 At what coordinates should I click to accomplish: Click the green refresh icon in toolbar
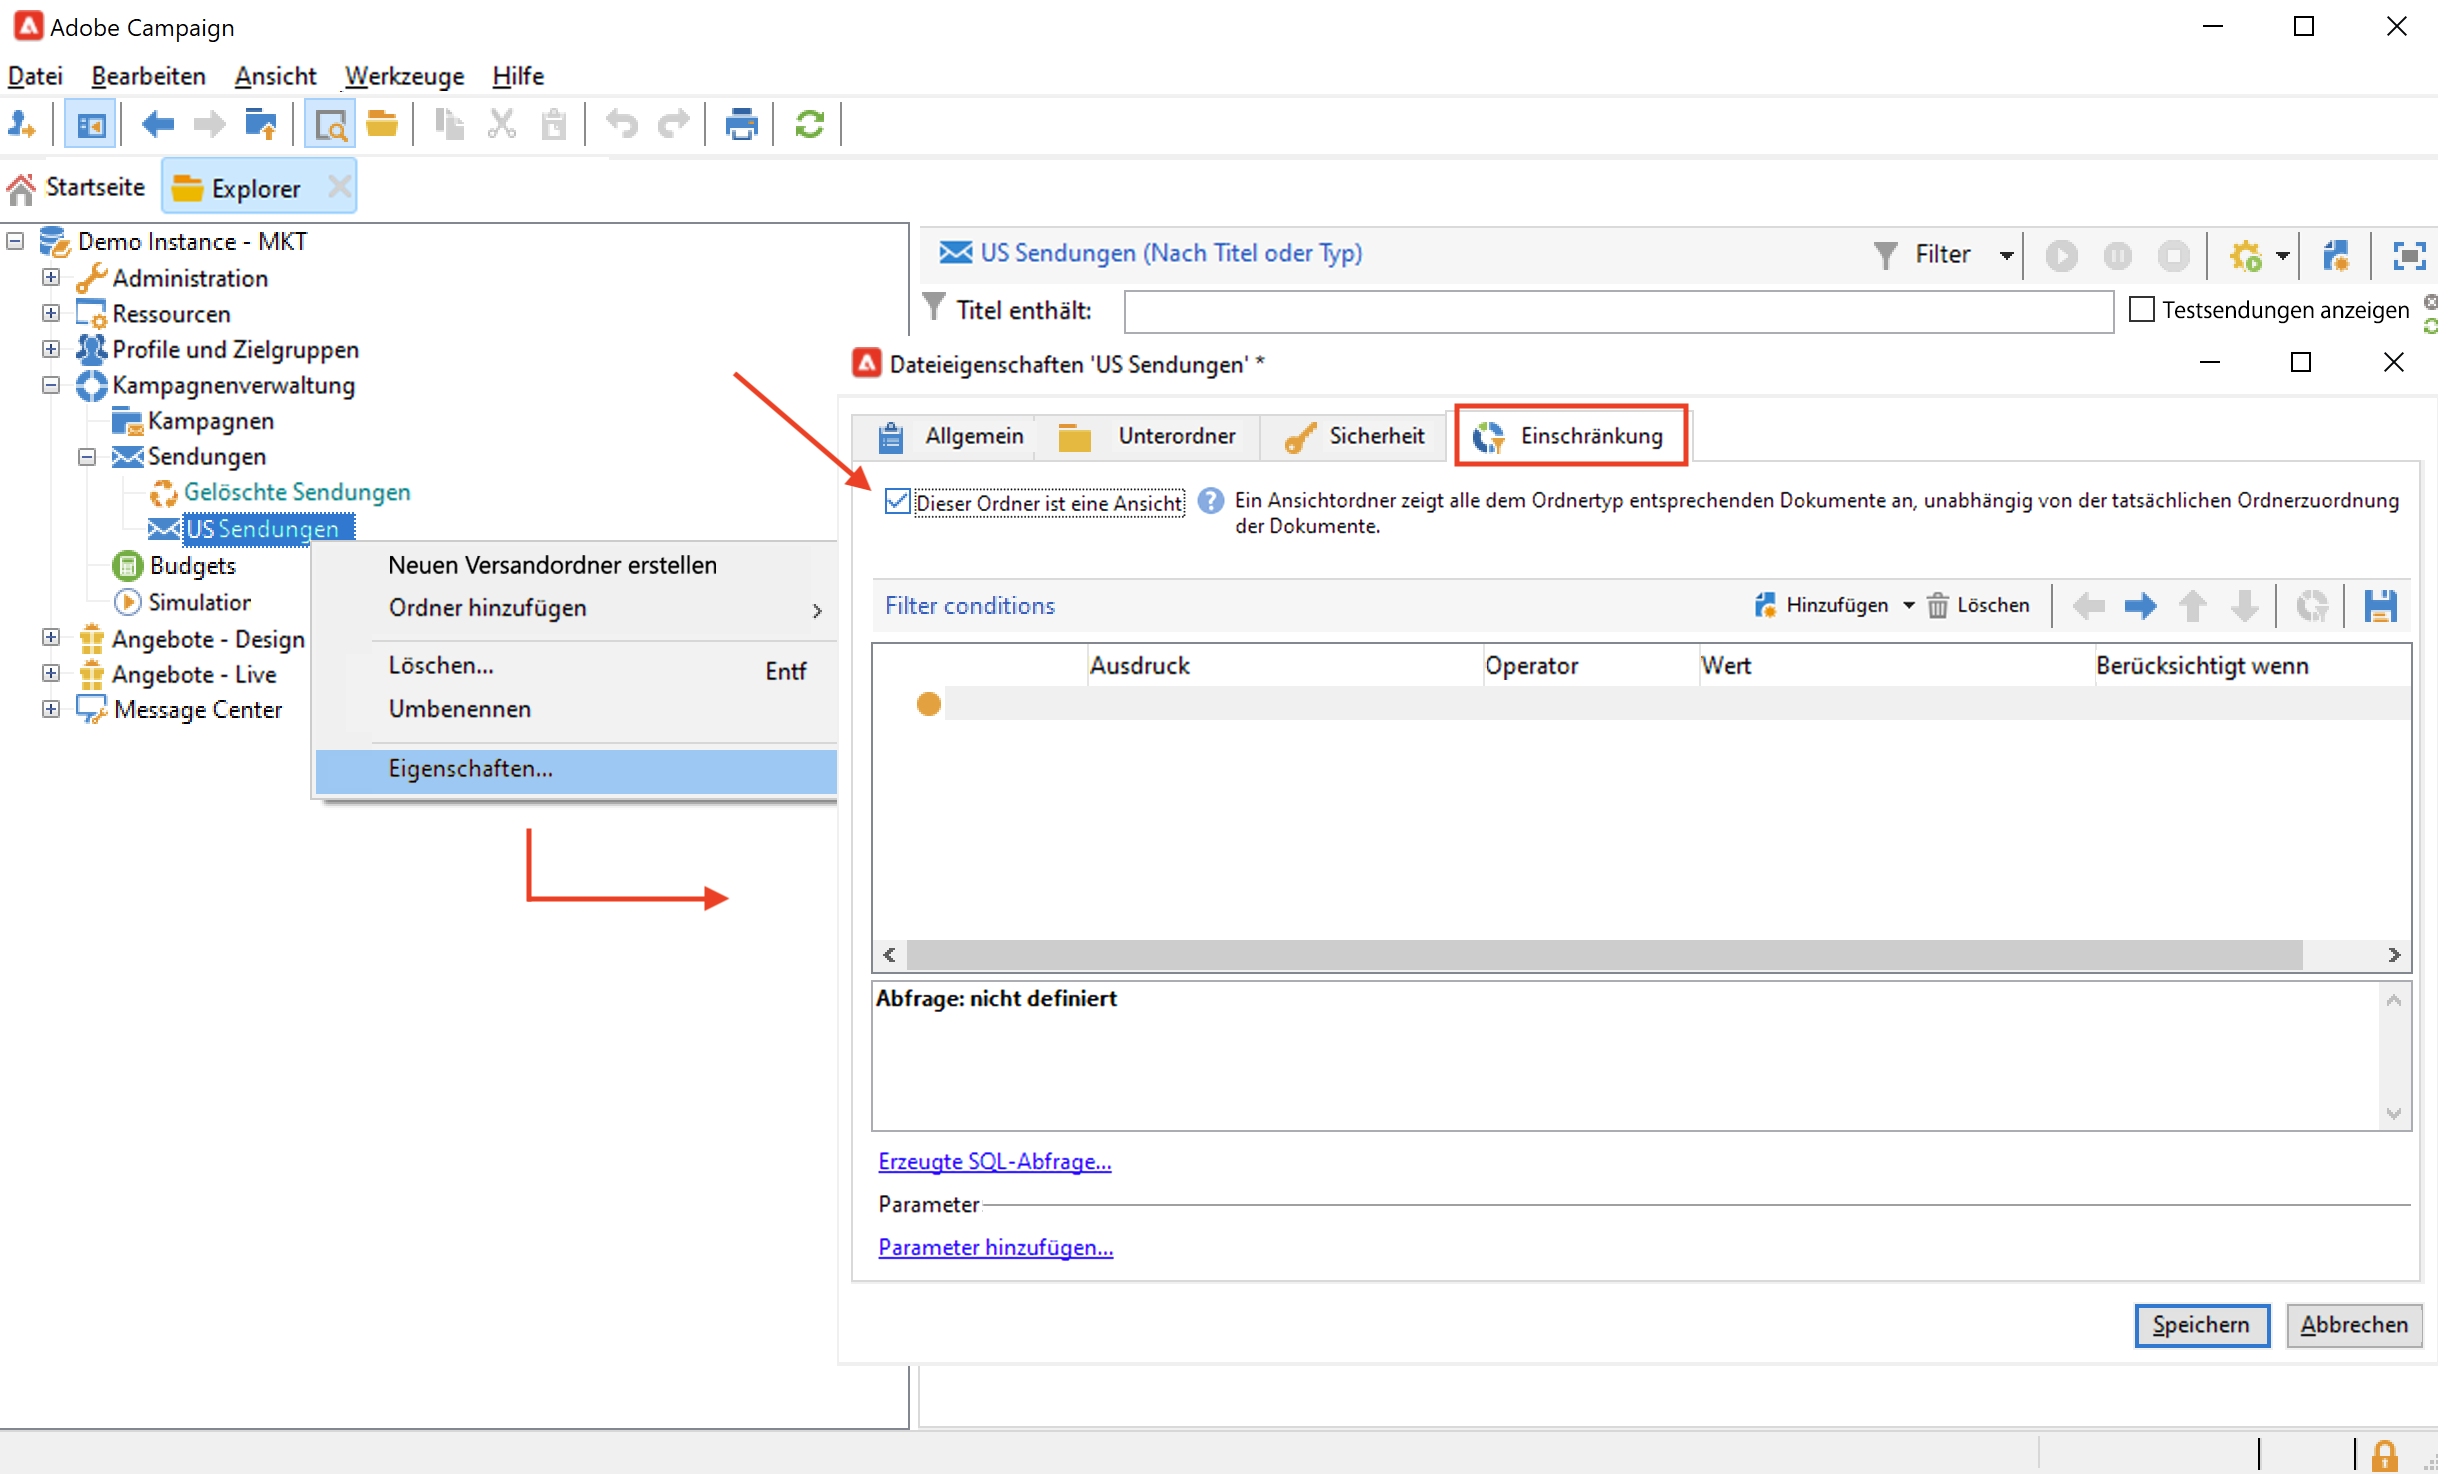click(809, 125)
